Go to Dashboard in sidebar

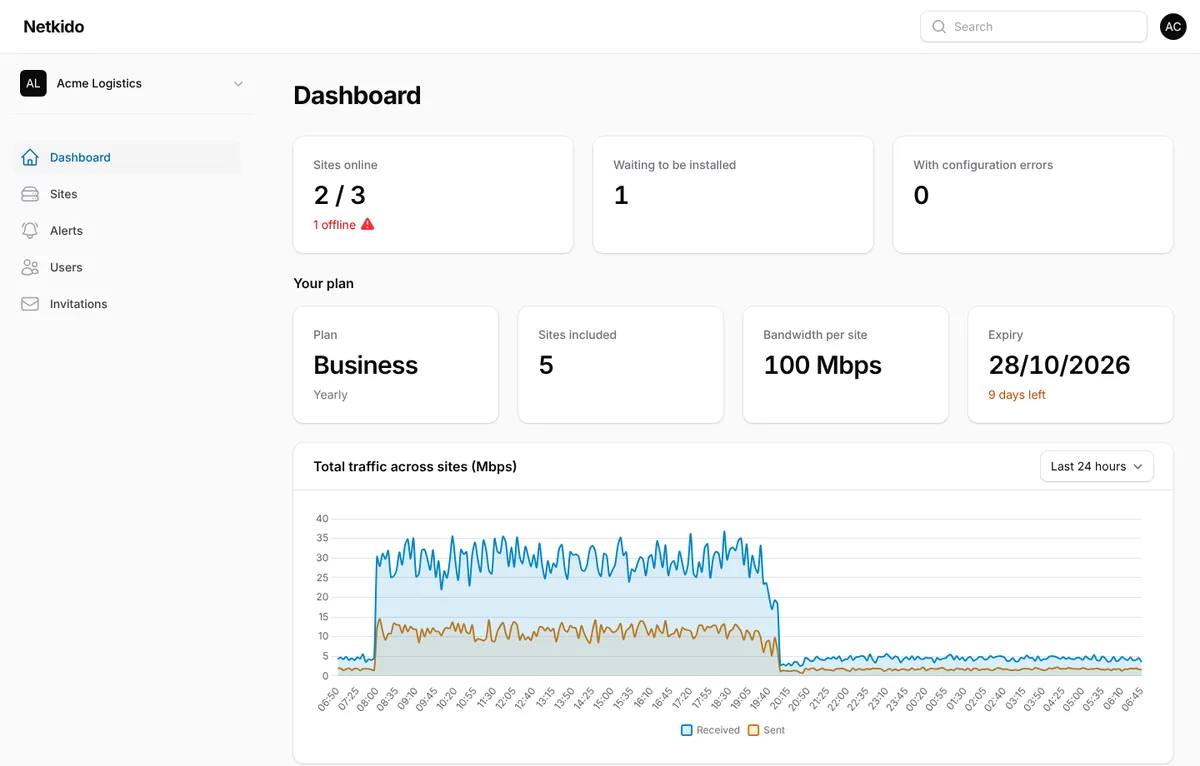[128, 157]
